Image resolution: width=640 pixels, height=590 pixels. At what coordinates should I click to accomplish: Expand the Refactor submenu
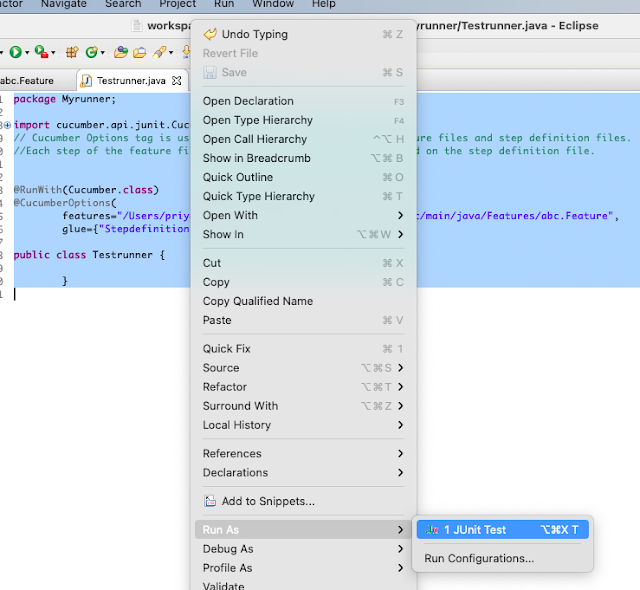303,387
